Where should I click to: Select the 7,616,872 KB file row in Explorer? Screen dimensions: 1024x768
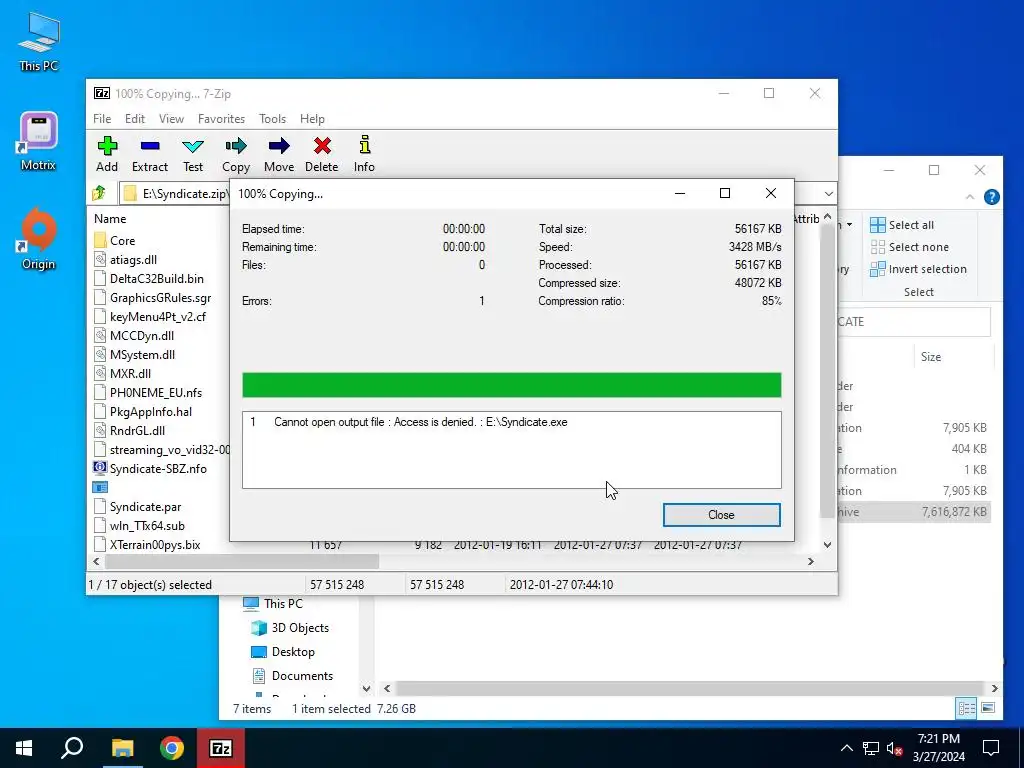914,511
